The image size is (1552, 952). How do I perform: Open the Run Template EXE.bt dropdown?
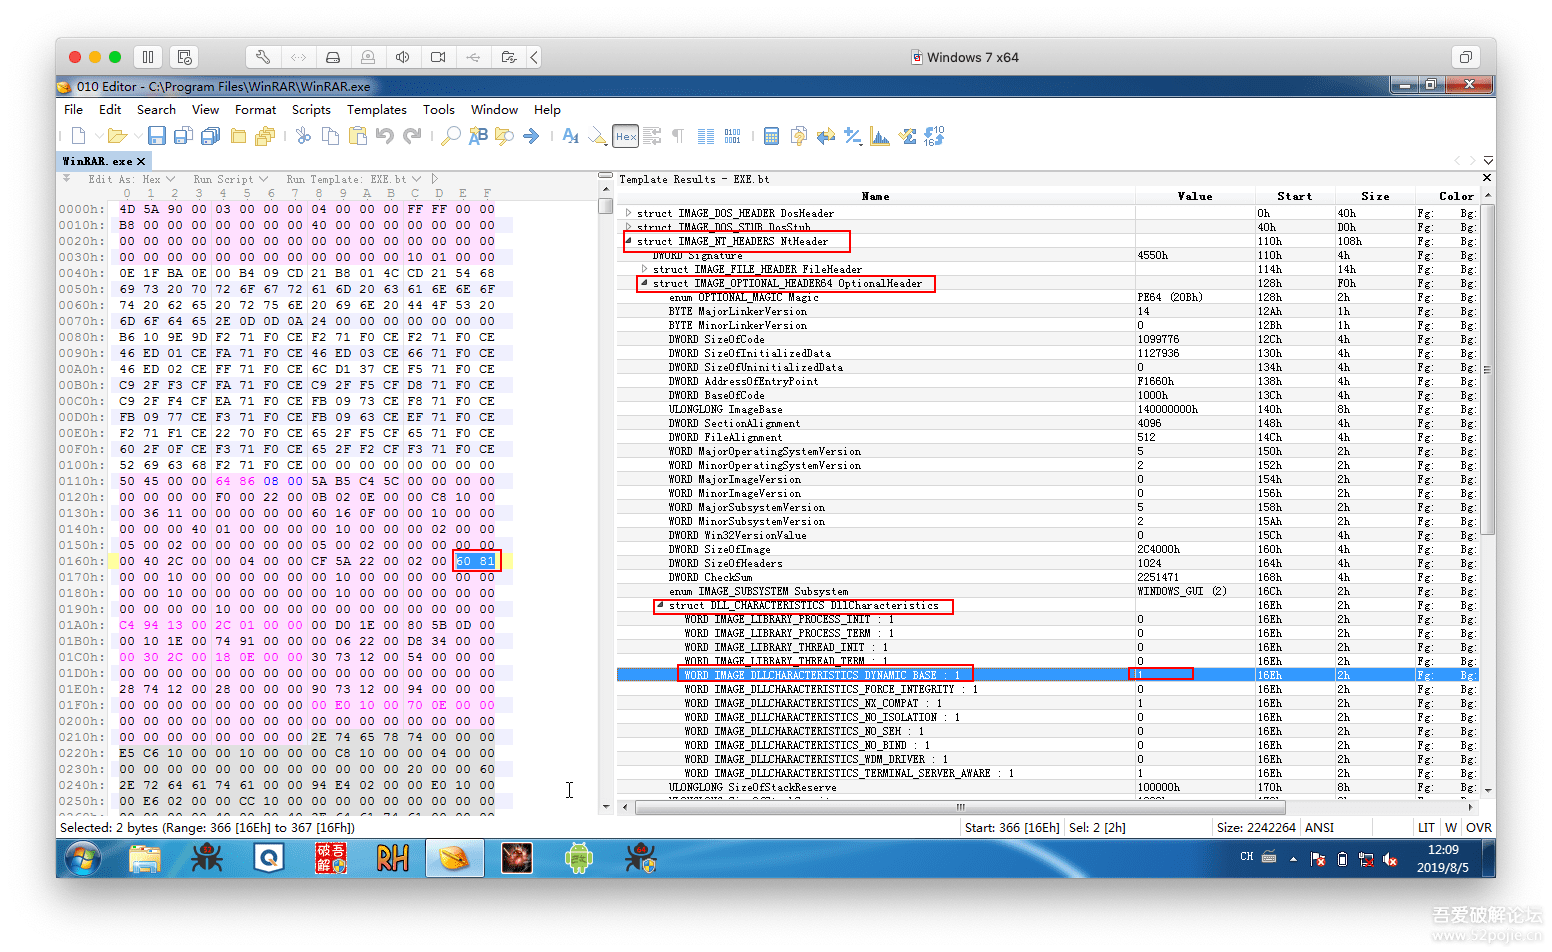tap(354, 179)
